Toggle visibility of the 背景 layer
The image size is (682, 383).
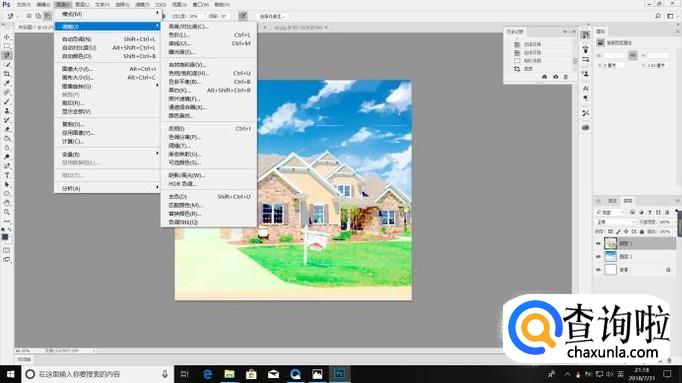click(598, 270)
